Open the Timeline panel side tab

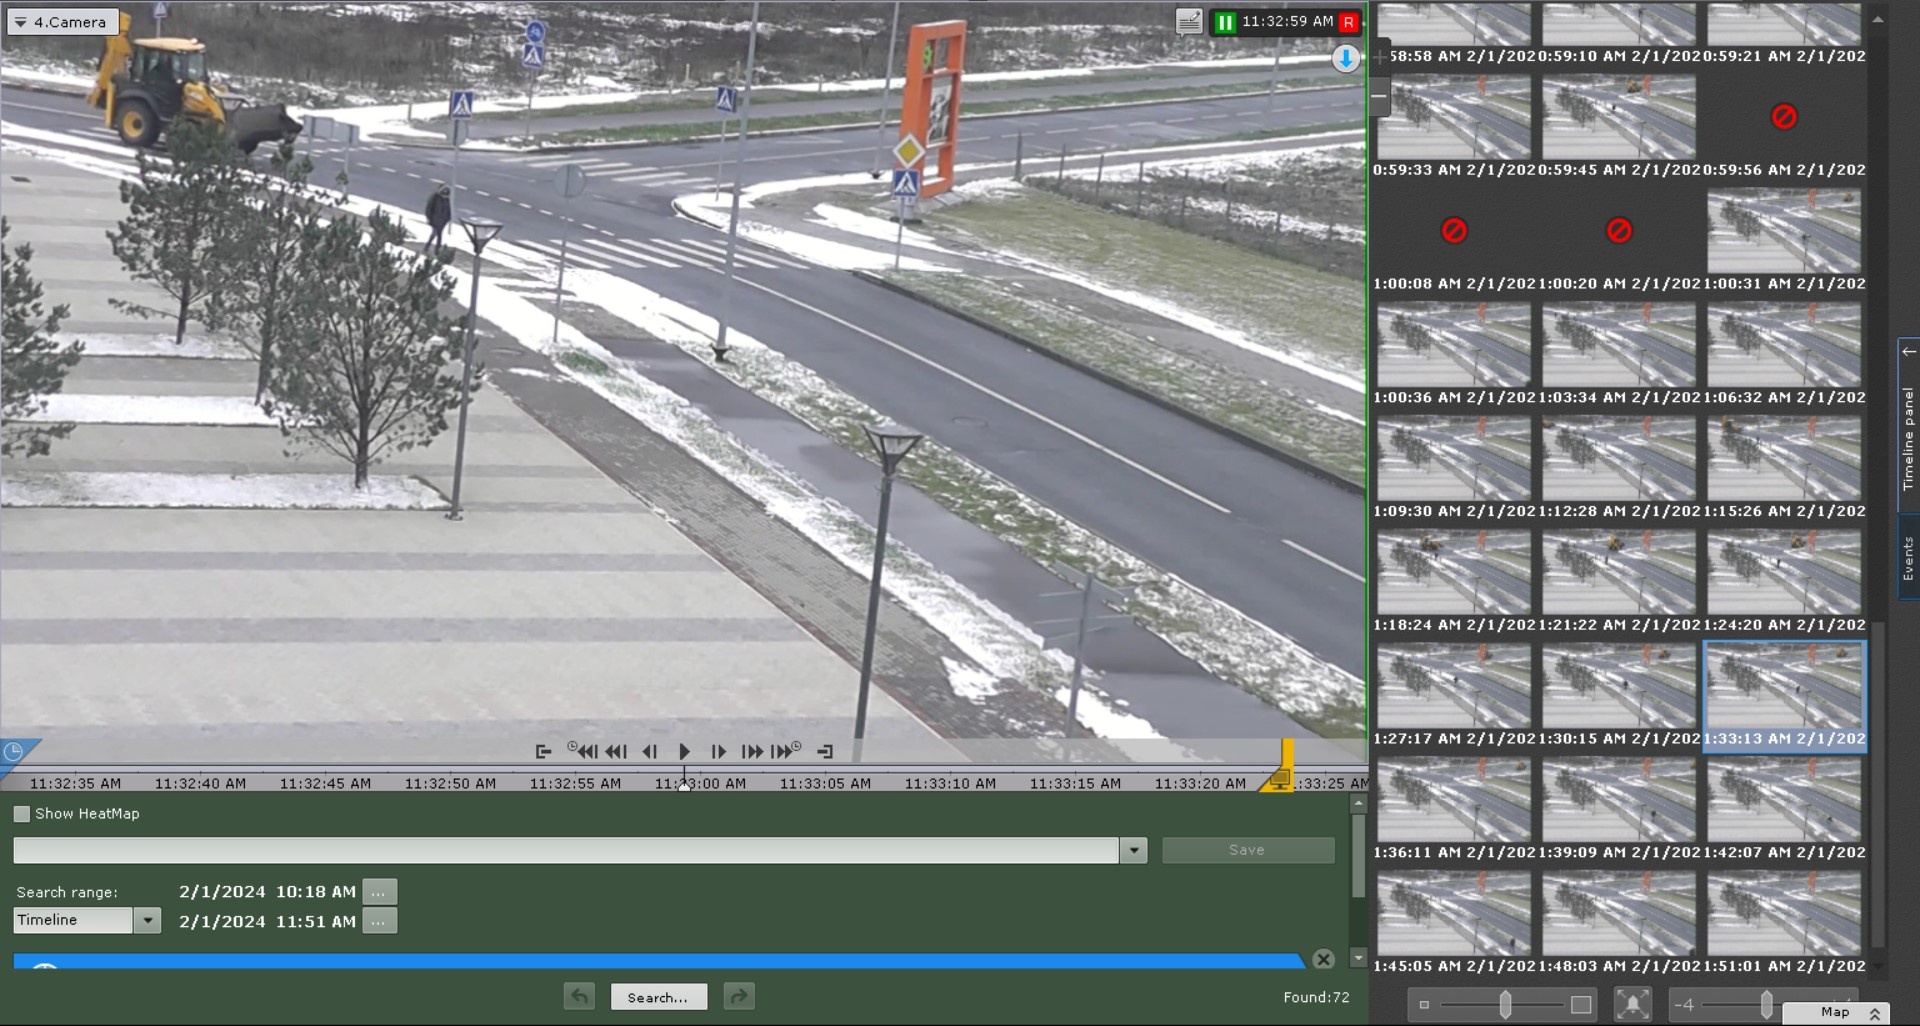tap(1908, 430)
